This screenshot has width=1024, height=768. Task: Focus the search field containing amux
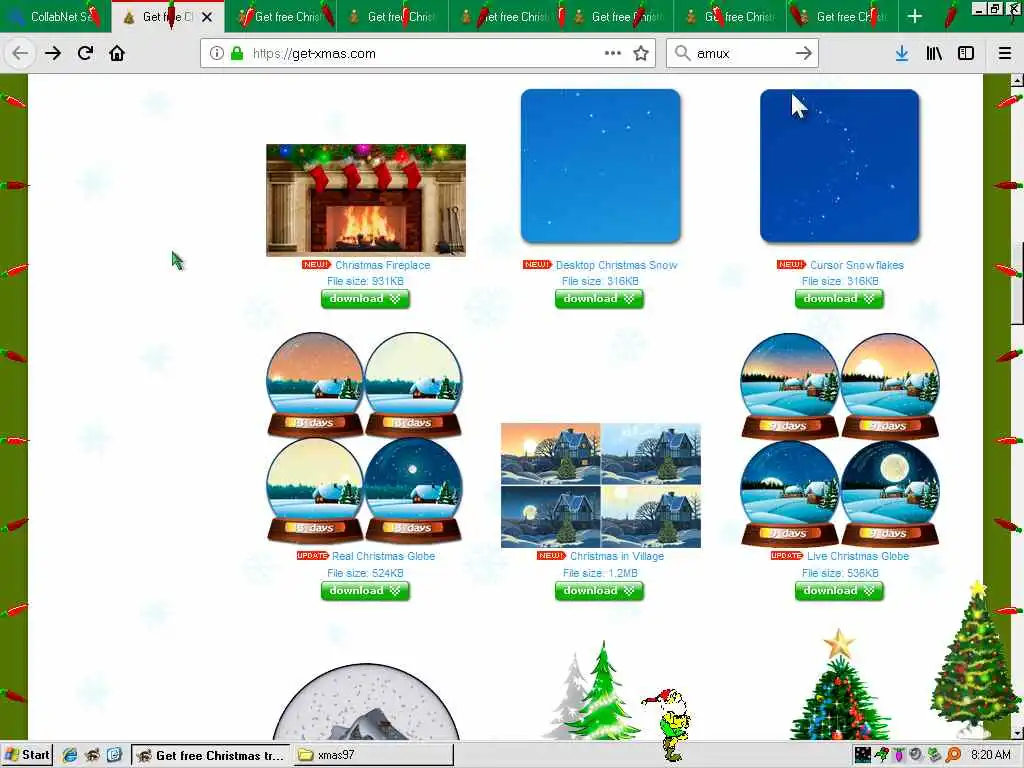pyautogui.click(x=743, y=54)
